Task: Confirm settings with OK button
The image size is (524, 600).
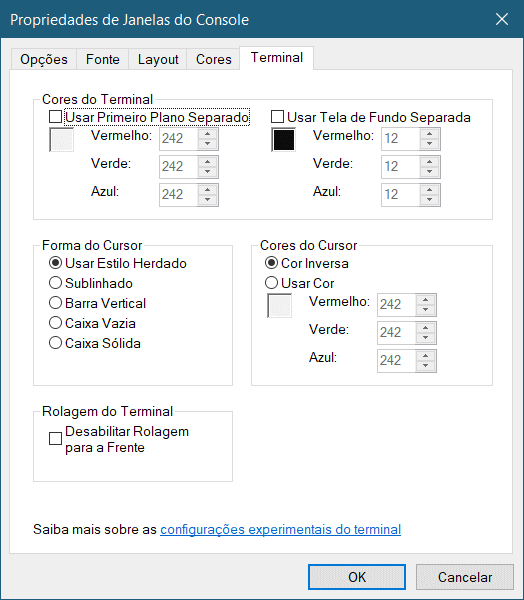Action: point(357,577)
